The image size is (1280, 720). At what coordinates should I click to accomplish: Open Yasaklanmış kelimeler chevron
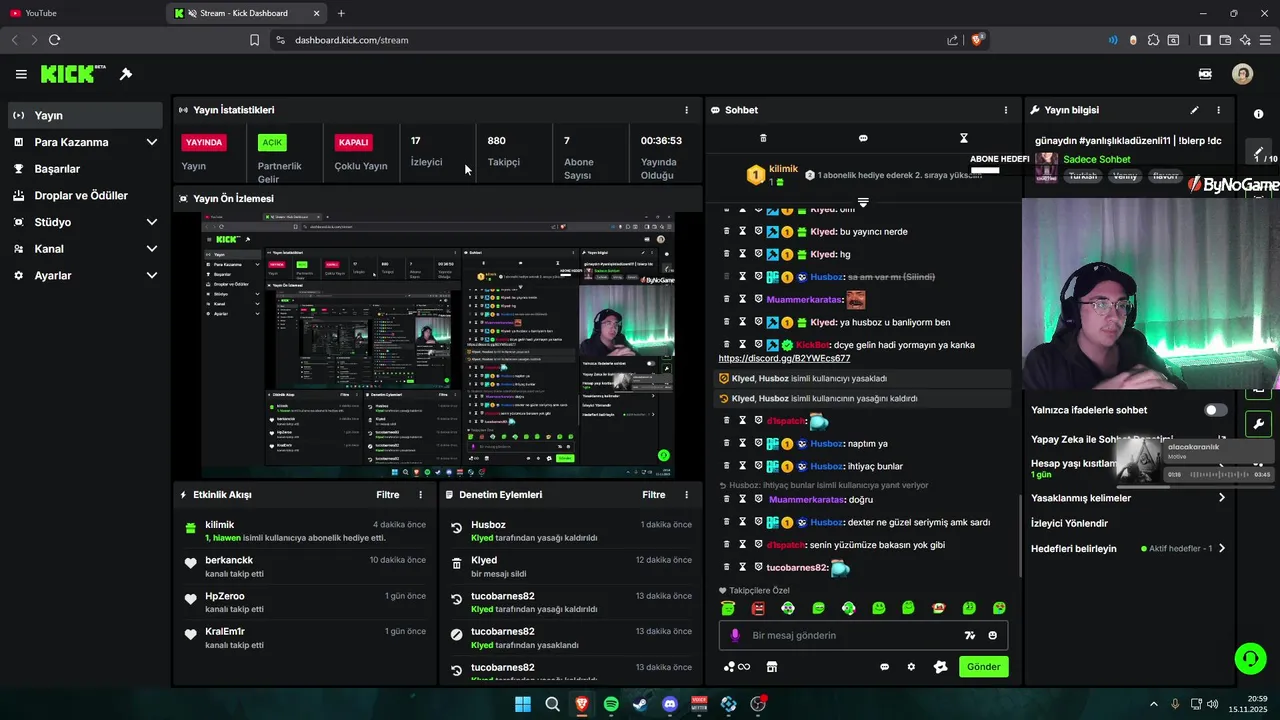(x=1221, y=498)
